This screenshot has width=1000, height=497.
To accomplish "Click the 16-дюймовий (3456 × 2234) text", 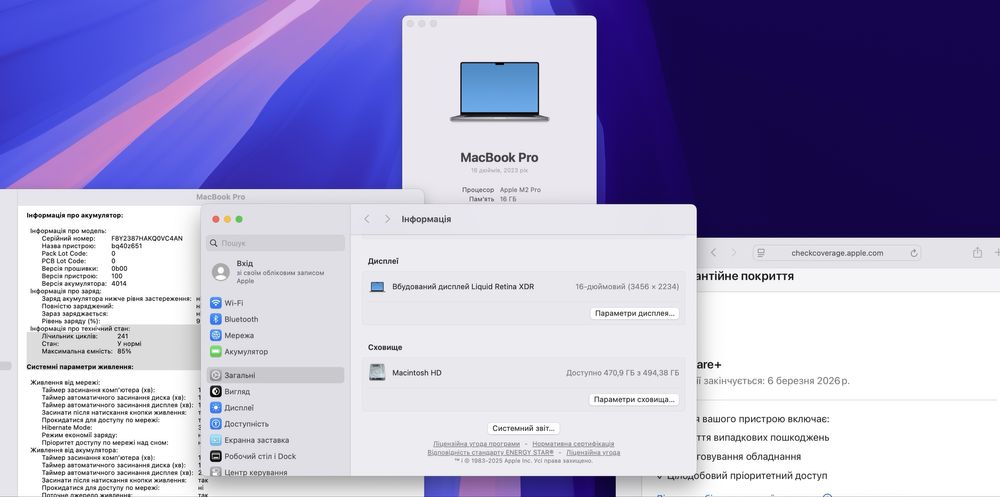I will tap(627, 287).
